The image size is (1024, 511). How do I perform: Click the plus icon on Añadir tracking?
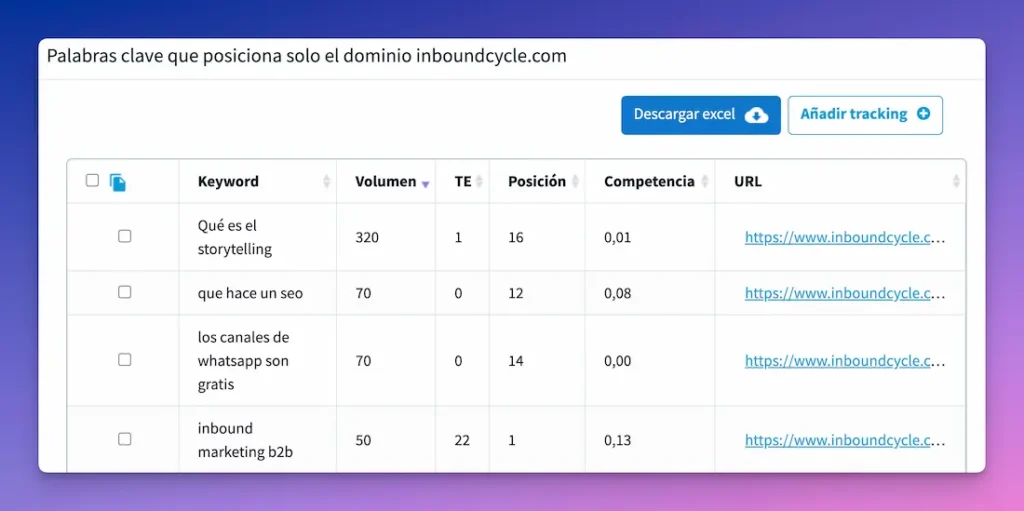(923, 114)
